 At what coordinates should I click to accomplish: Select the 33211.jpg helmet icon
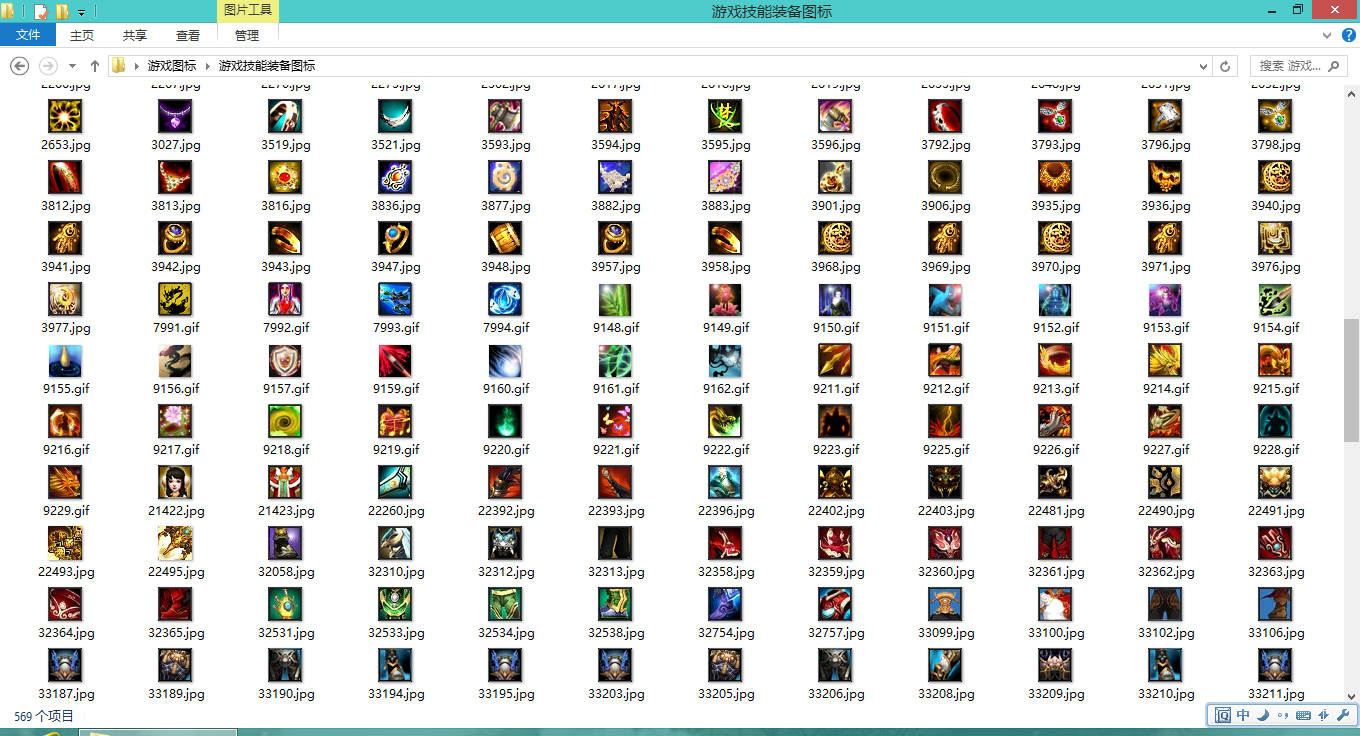[x=1275, y=666]
